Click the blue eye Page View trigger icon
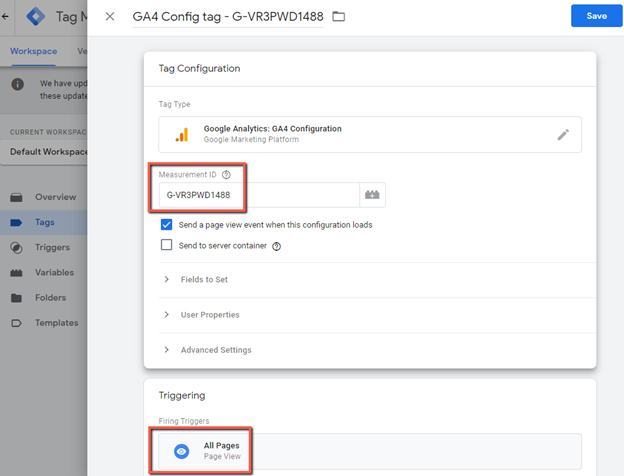 tap(181, 451)
